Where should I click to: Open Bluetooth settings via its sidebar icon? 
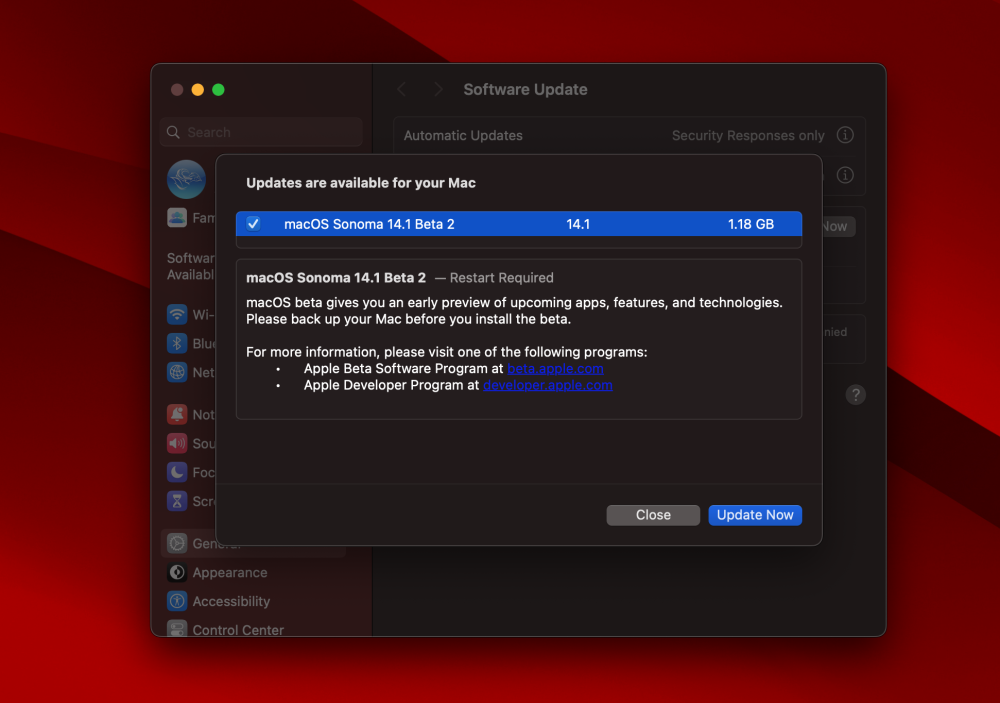click(x=177, y=343)
